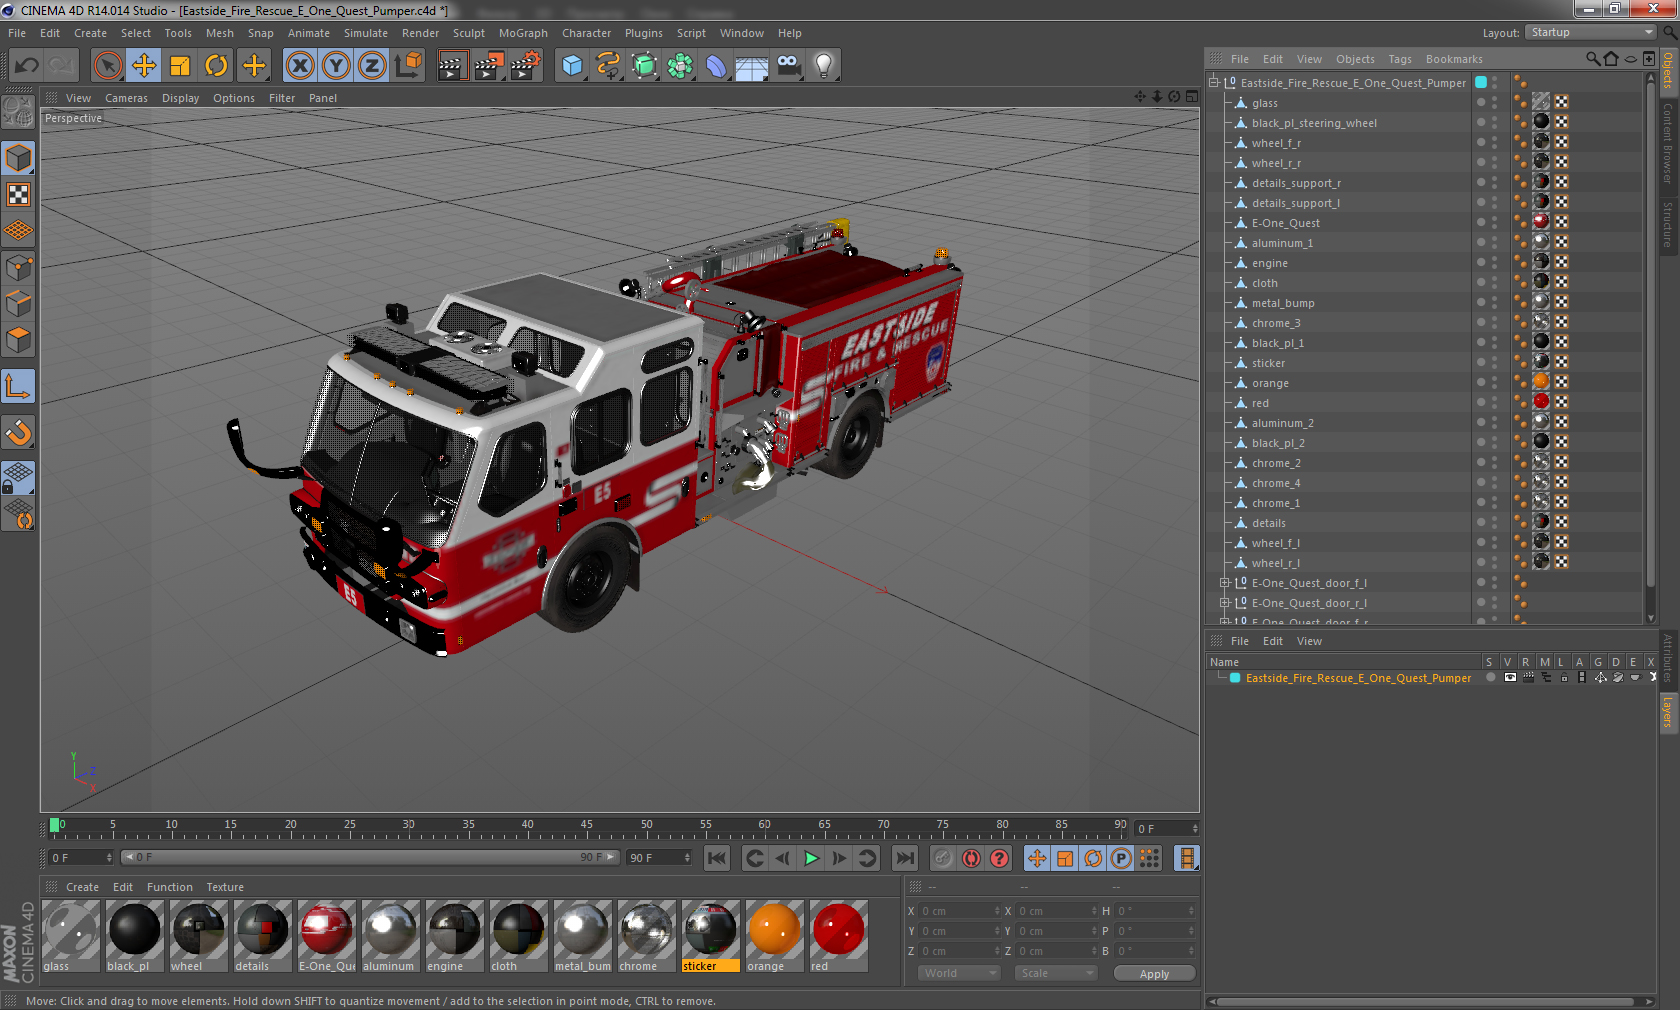
Task: Toggle Y-axis lock
Action: click(x=336, y=66)
